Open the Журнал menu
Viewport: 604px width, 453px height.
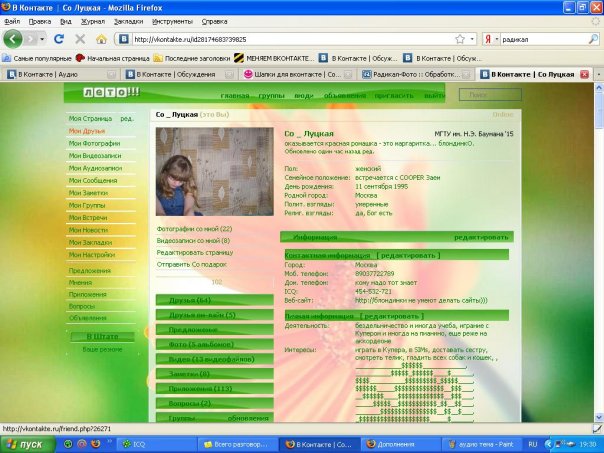point(93,22)
